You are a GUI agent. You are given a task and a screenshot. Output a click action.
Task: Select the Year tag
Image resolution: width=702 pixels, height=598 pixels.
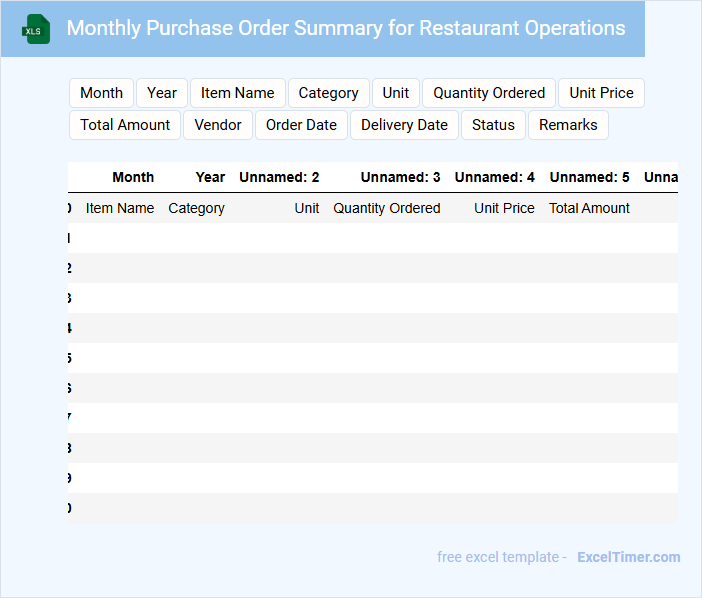[x=162, y=93]
